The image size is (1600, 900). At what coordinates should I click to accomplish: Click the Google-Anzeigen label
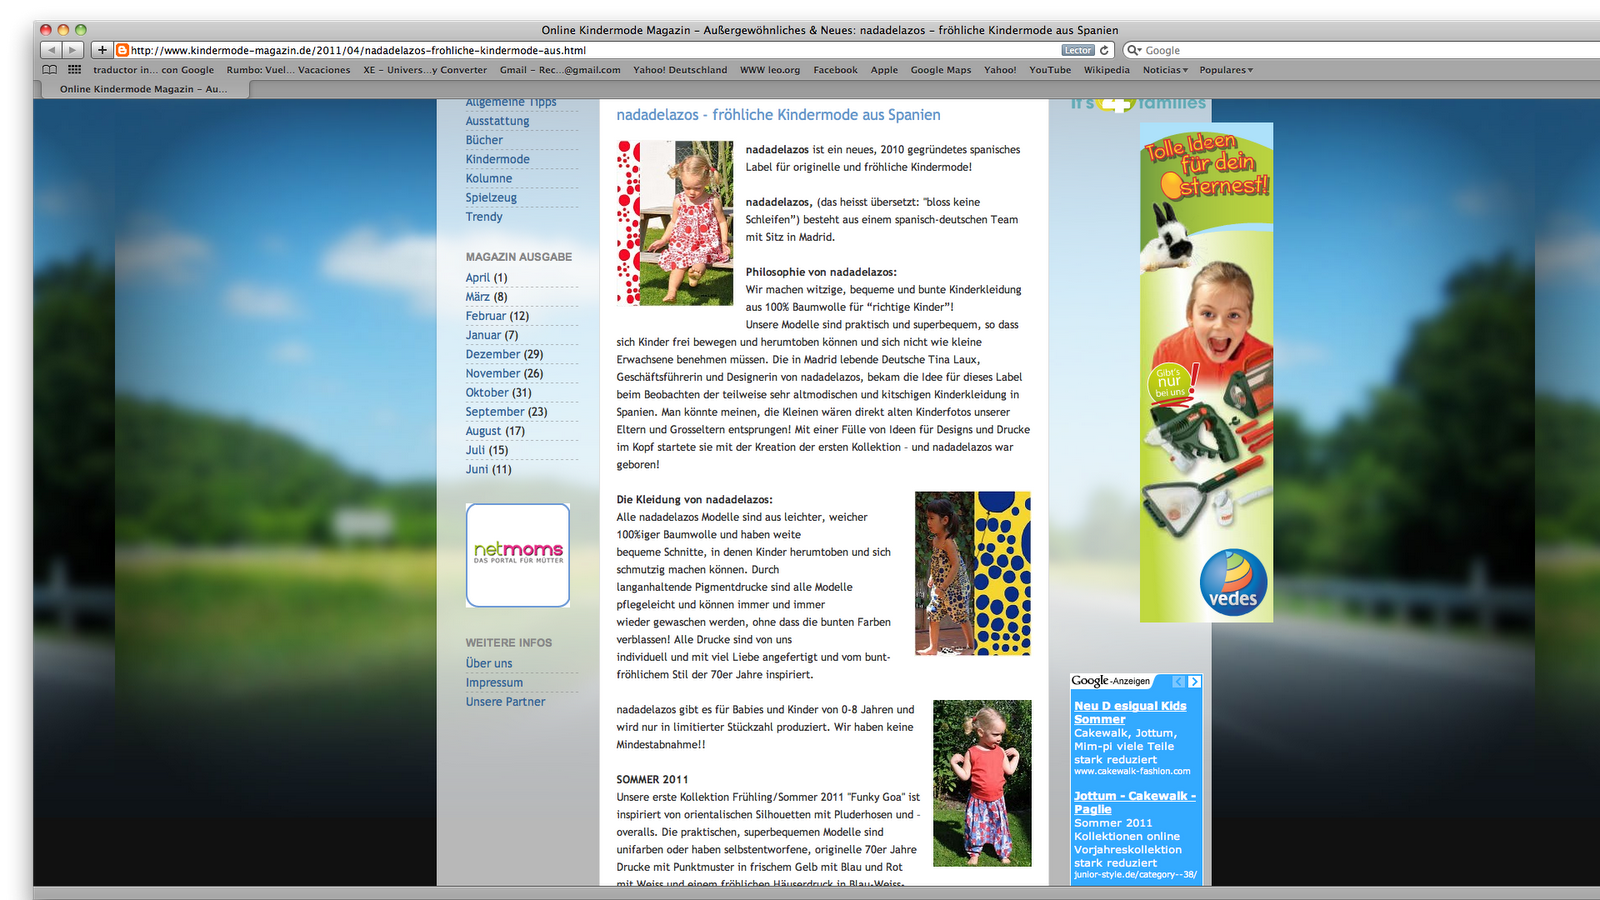click(1110, 681)
